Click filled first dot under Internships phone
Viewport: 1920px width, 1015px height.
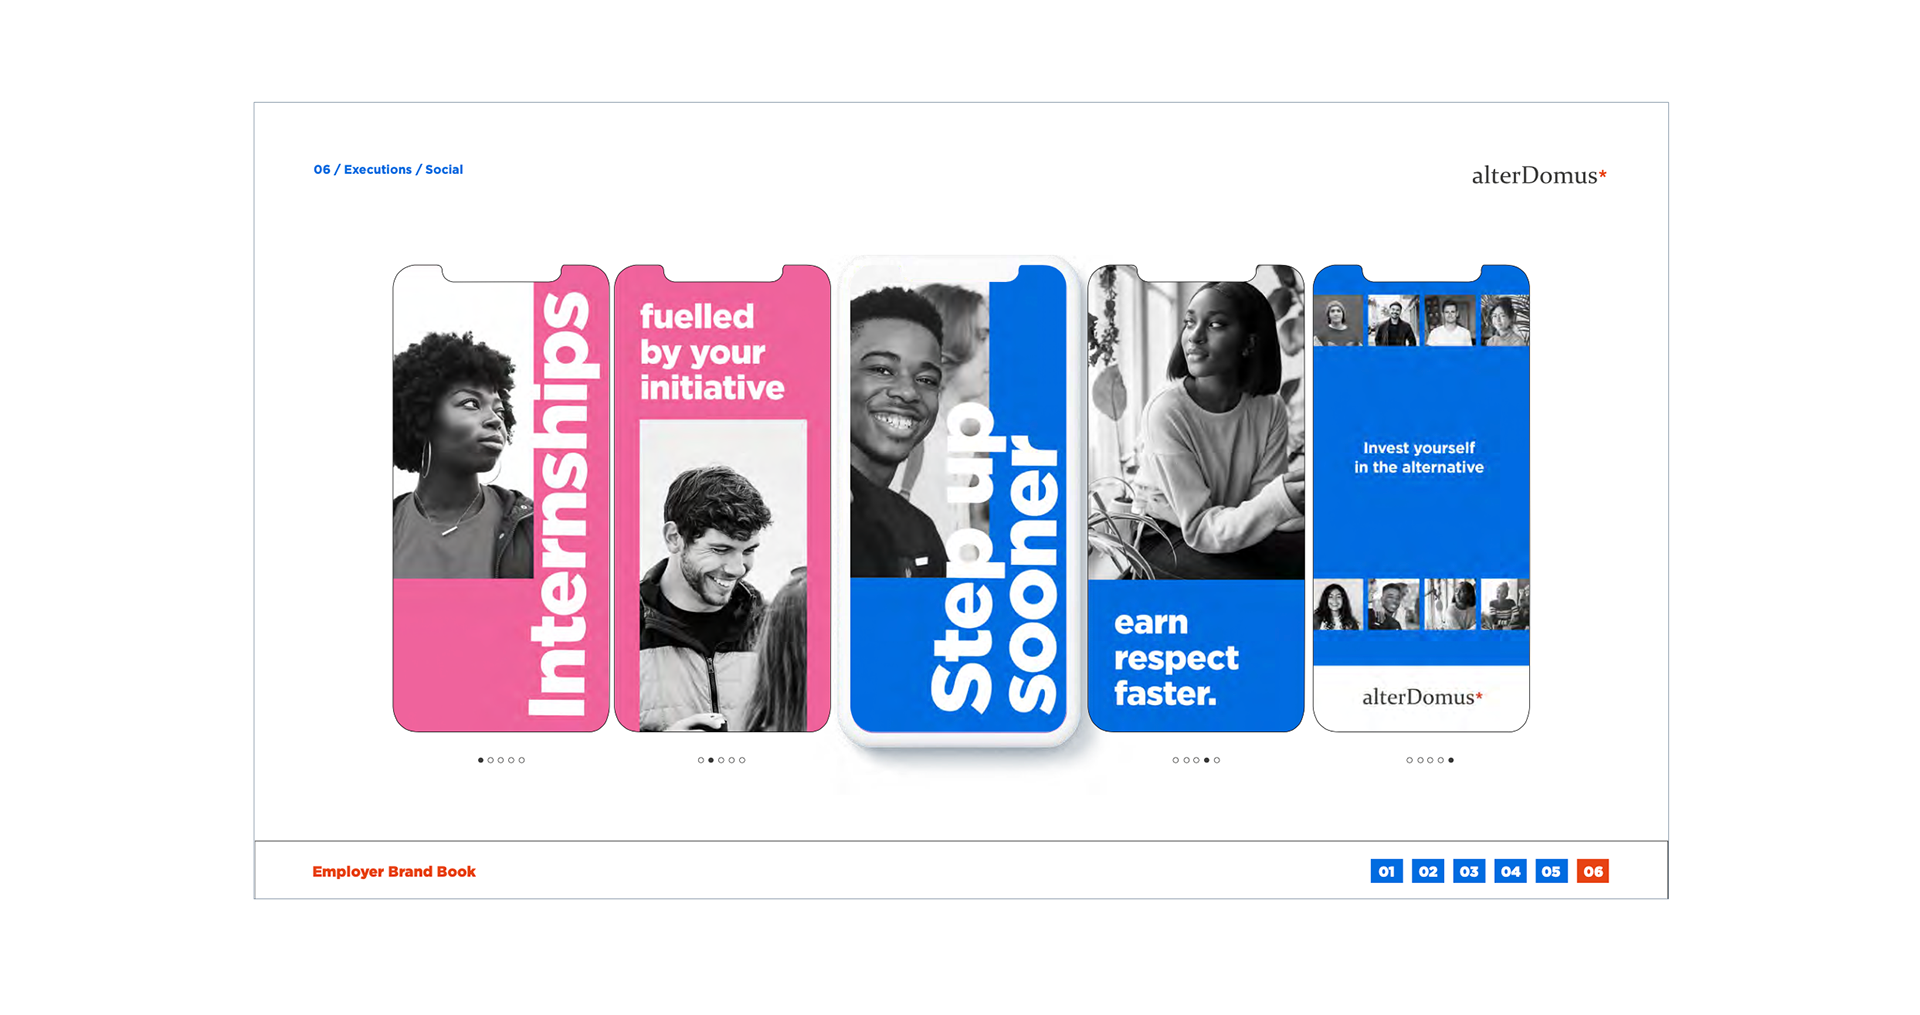point(480,760)
